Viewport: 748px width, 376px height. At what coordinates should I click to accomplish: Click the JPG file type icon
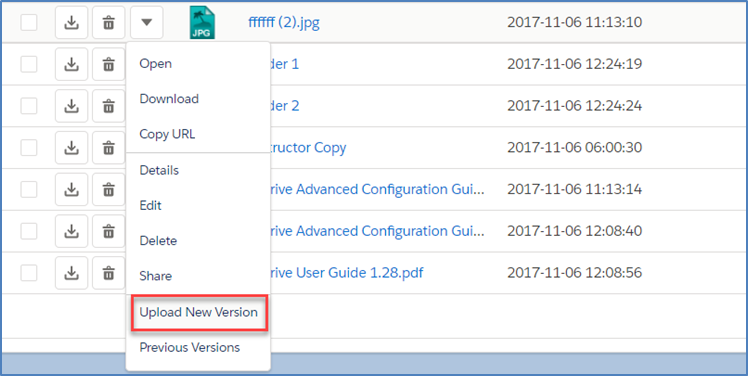click(x=202, y=22)
